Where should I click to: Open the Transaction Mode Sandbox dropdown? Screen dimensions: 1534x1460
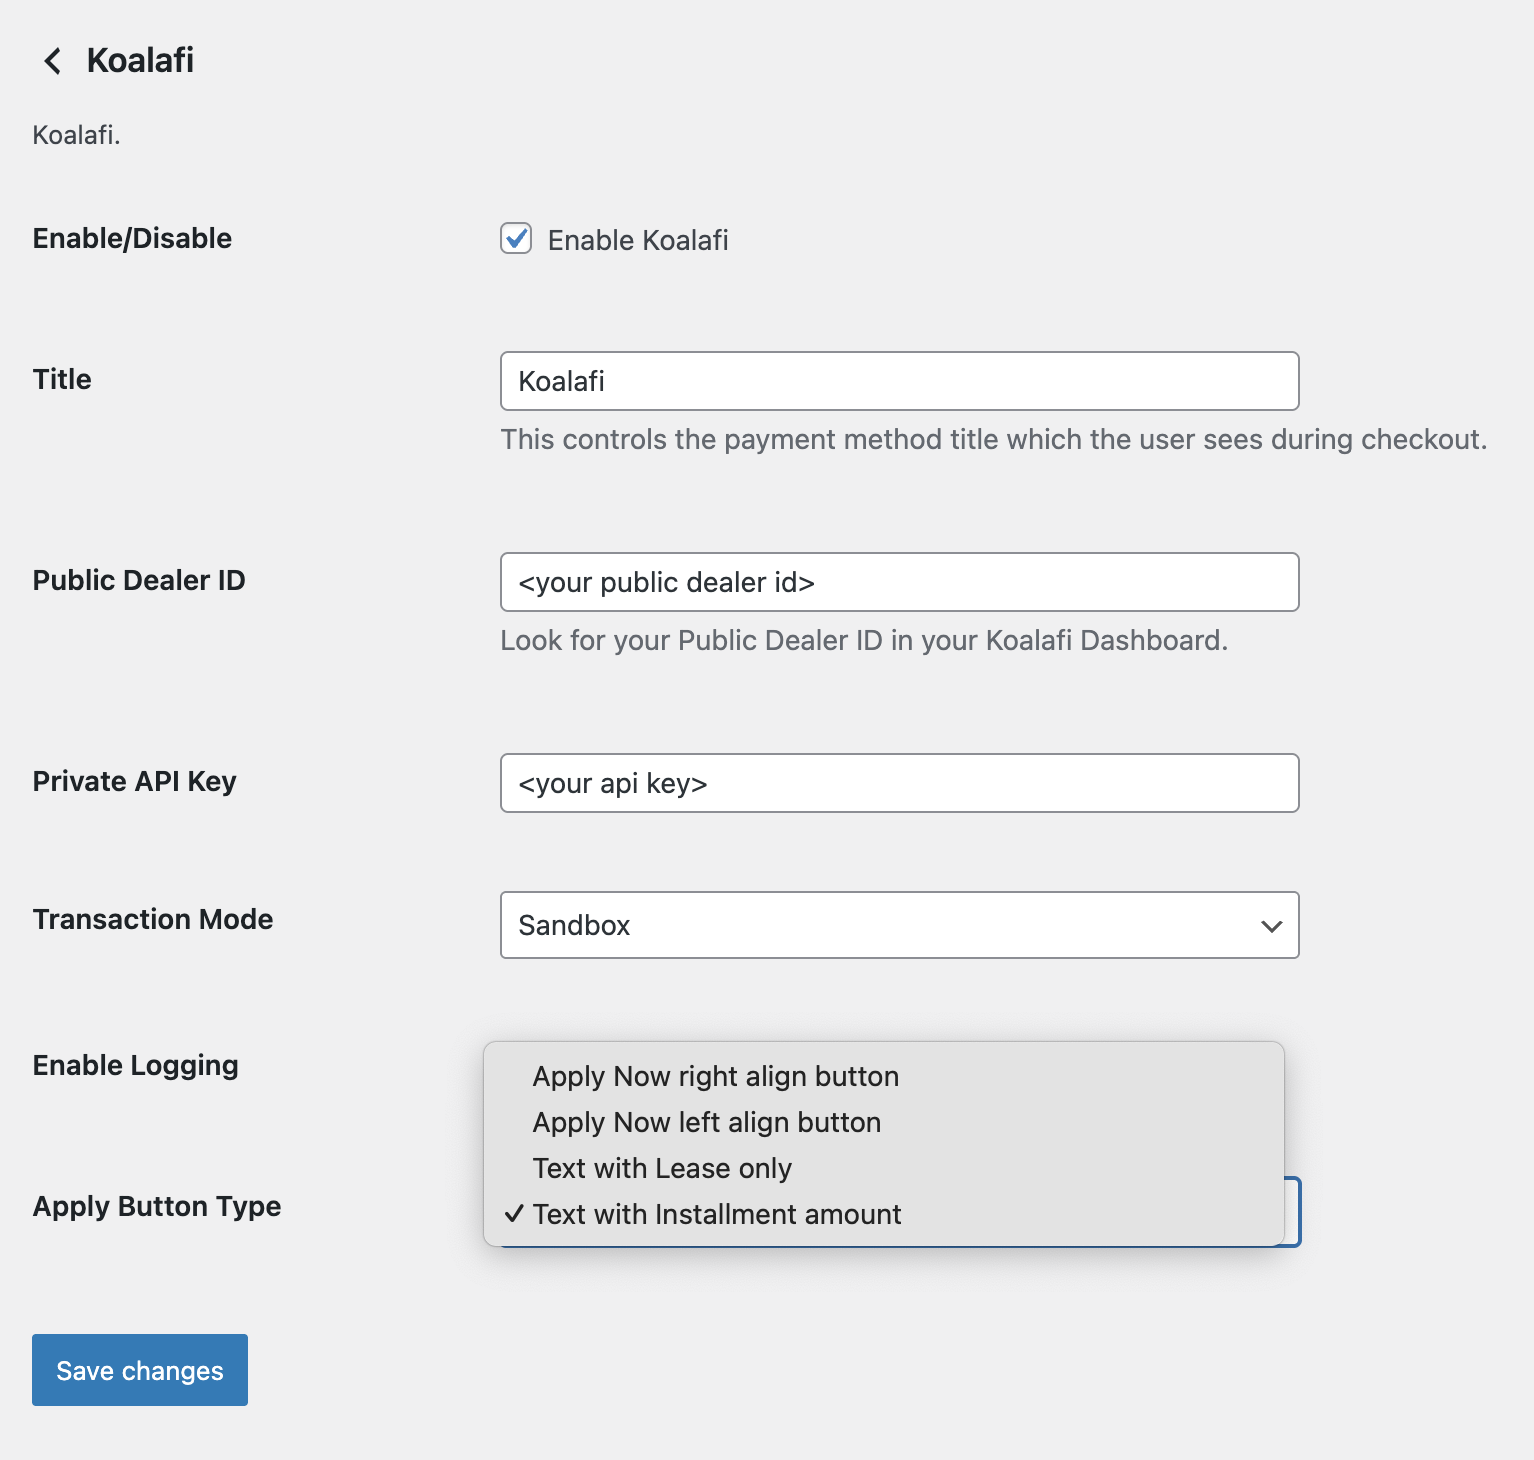pos(899,925)
